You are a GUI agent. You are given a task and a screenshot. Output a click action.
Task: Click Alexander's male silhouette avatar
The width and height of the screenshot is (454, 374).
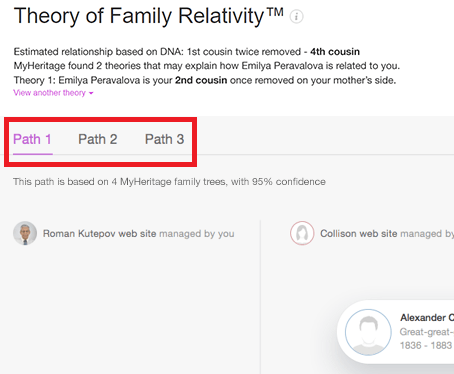[x=368, y=332]
